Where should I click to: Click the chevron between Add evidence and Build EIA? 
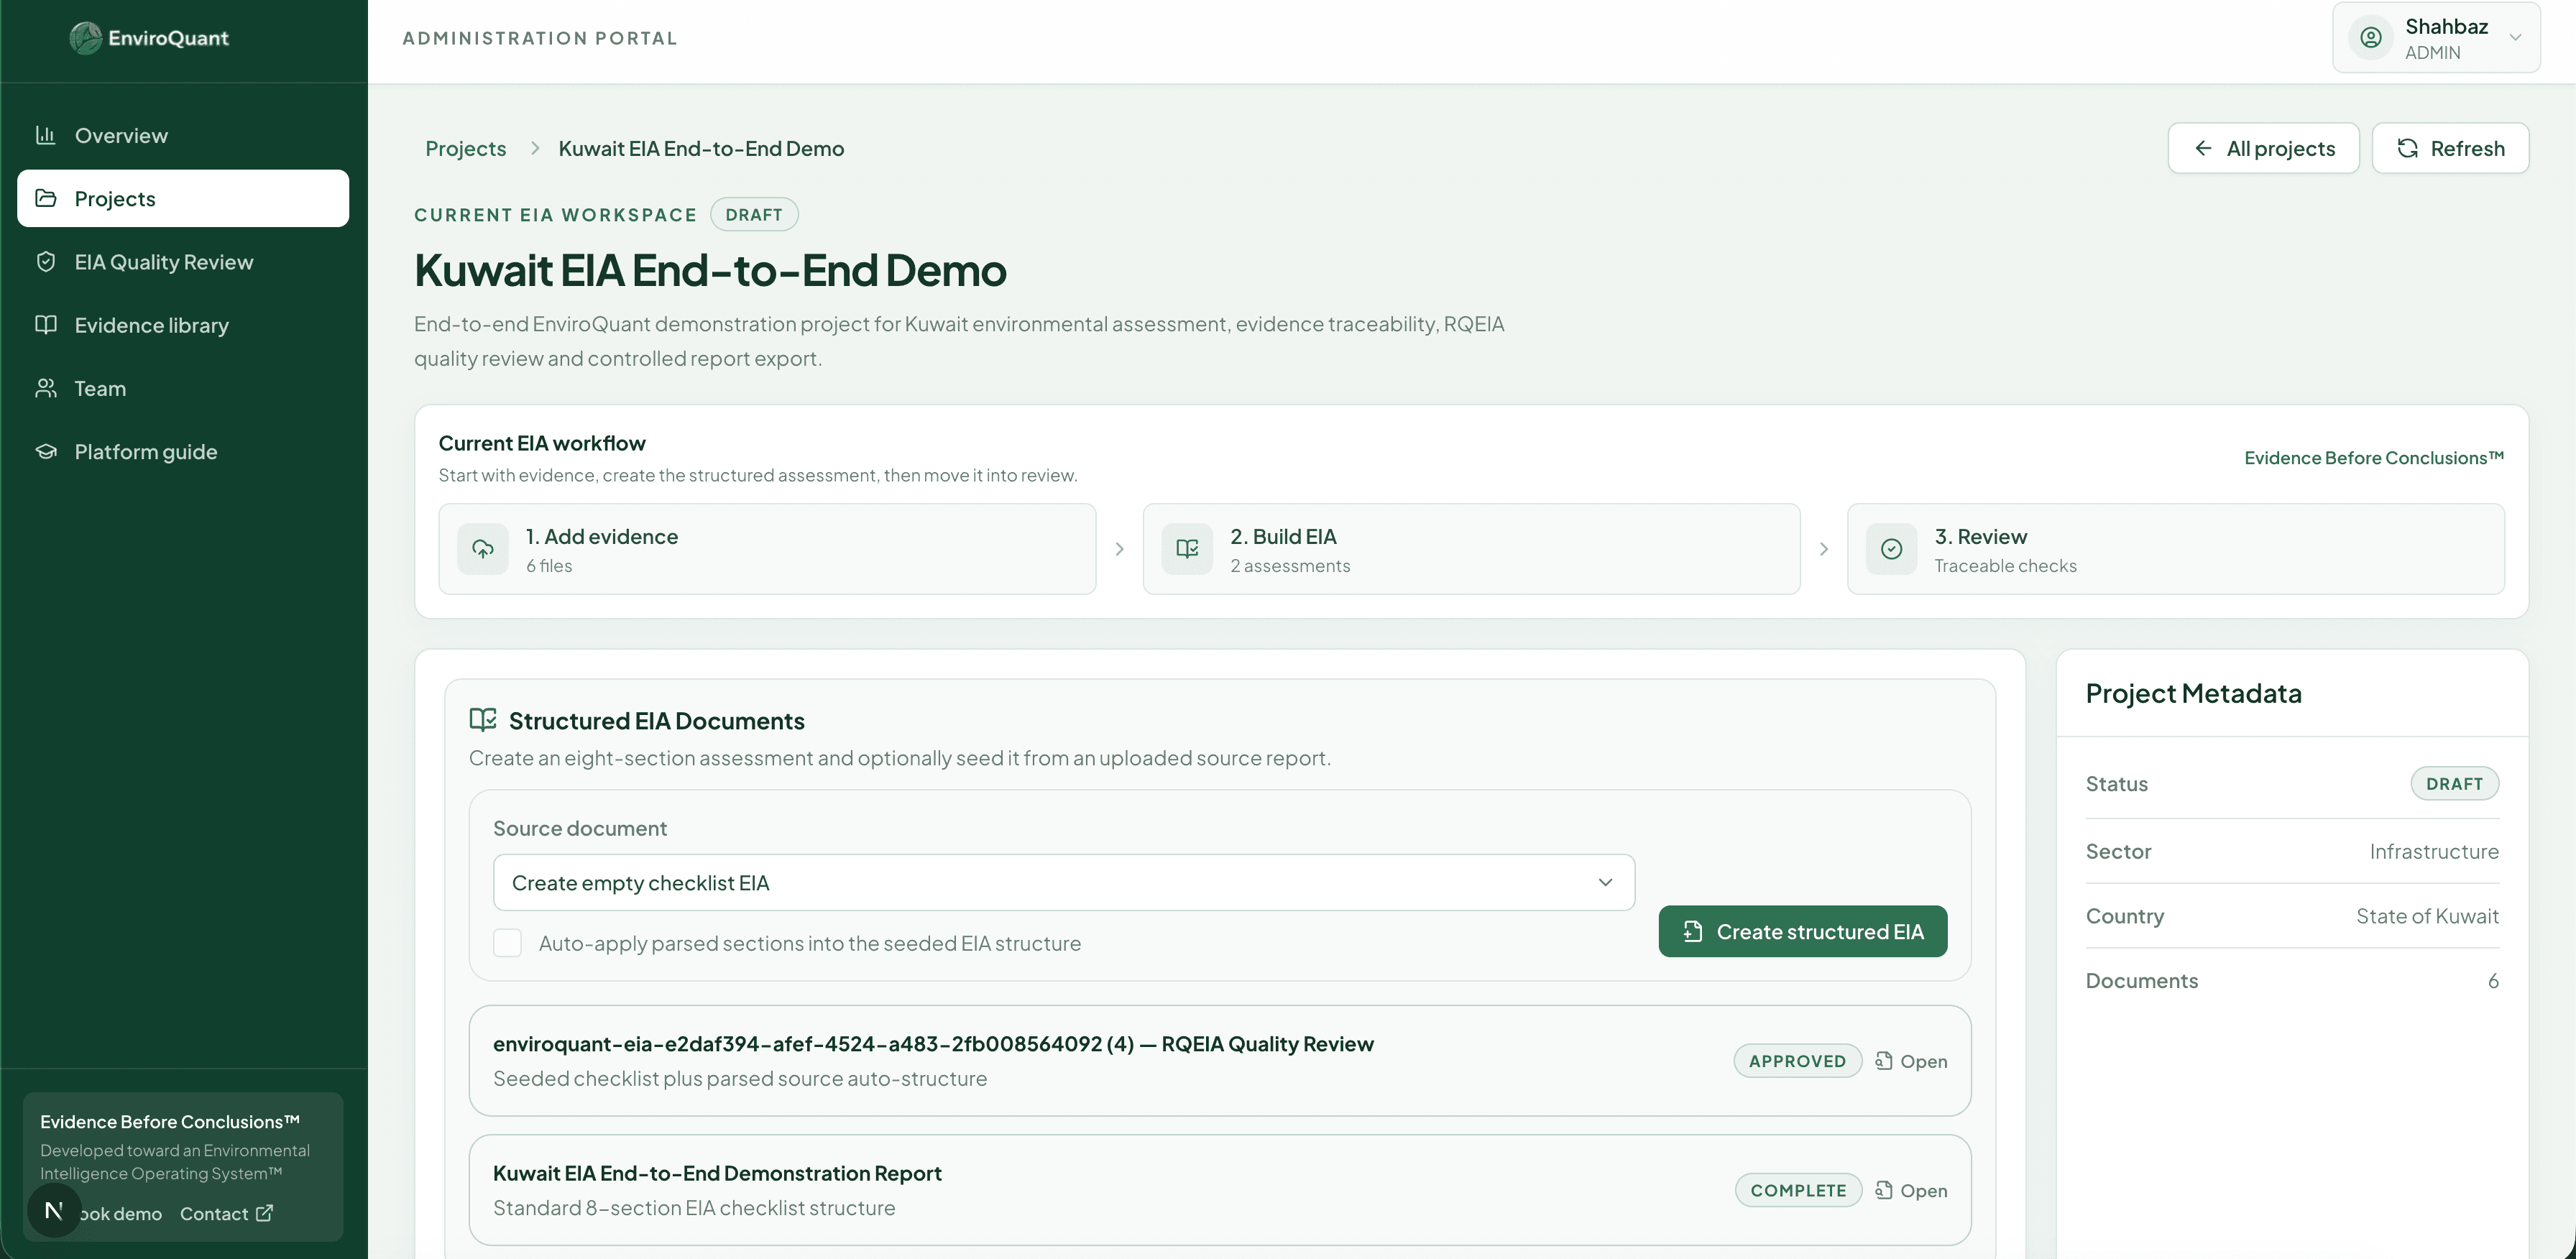(x=1119, y=549)
